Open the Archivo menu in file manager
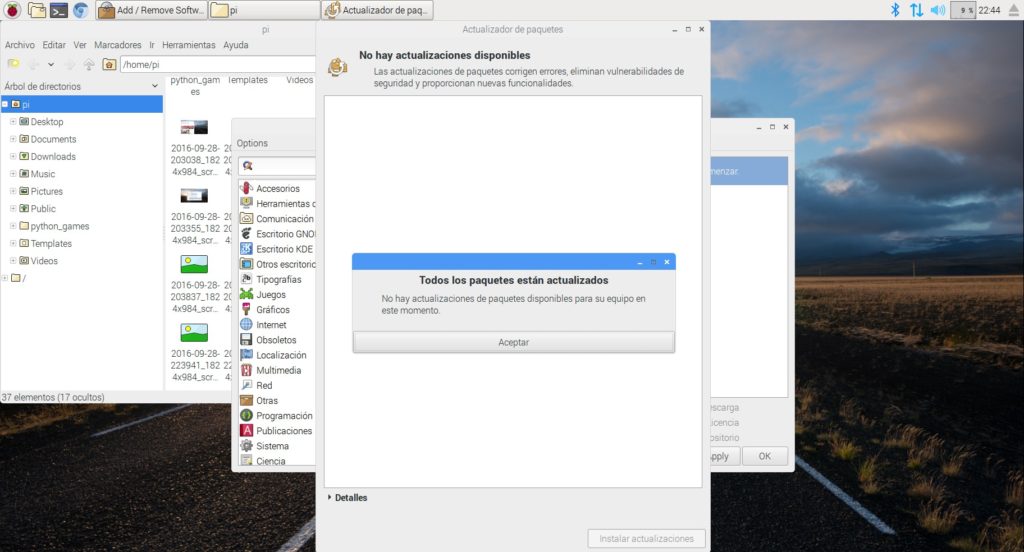This screenshot has width=1024, height=552. point(20,45)
